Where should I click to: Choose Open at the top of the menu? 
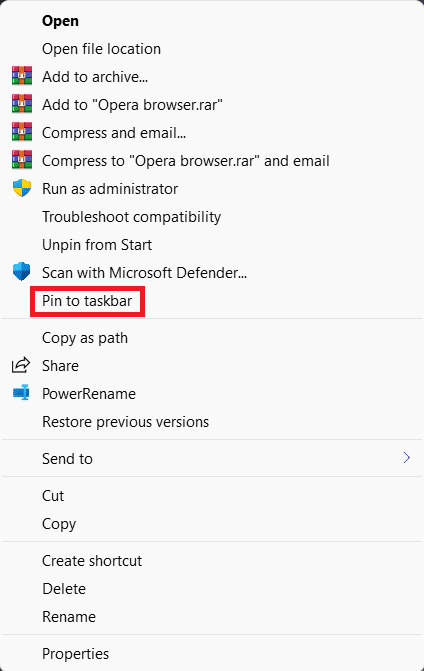60,21
